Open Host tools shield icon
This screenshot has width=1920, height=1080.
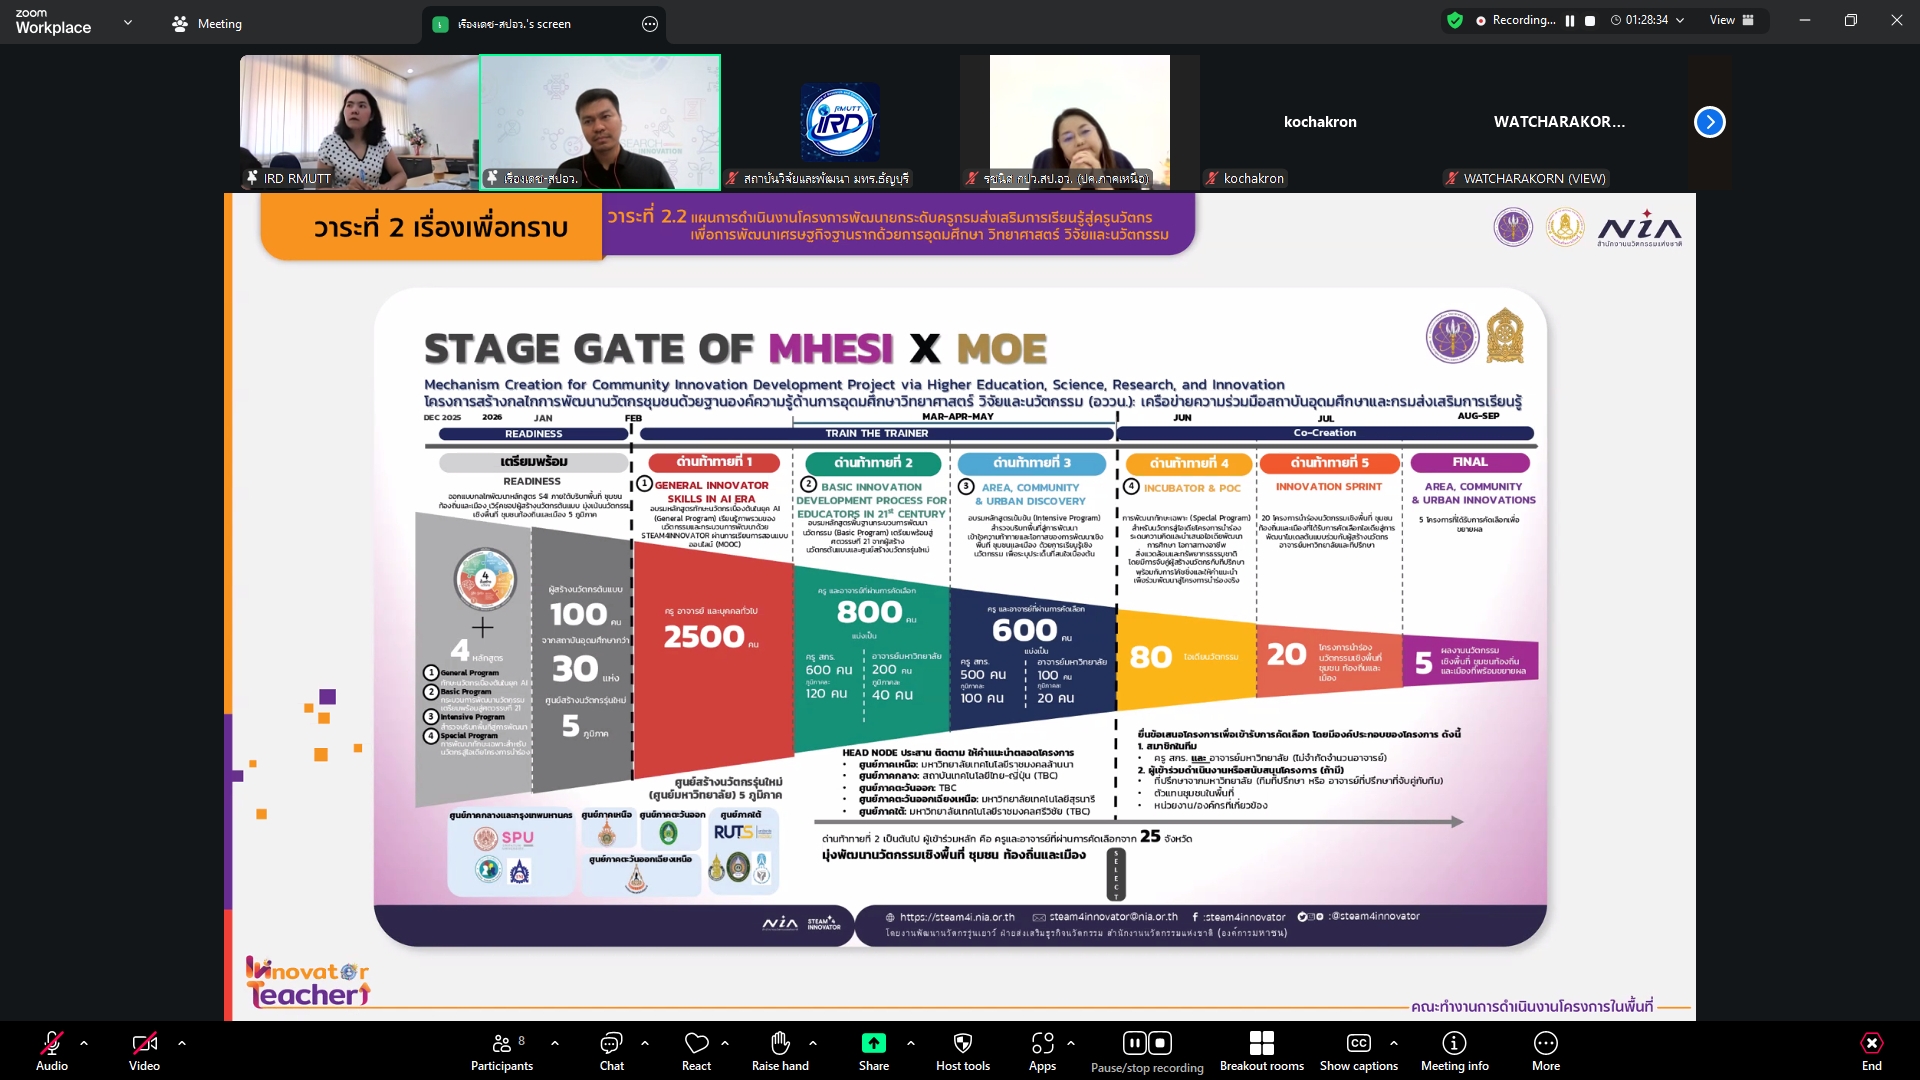point(962,1043)
